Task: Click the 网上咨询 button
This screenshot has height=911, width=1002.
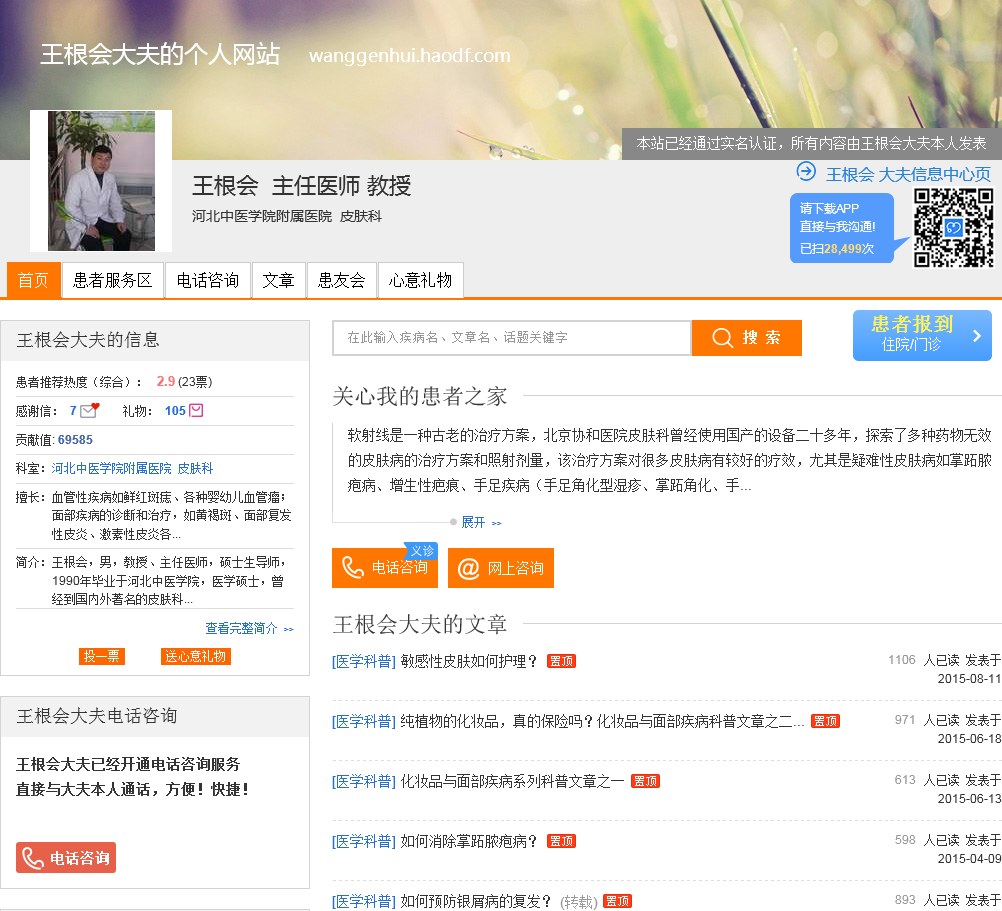Action: coord(500,567)
